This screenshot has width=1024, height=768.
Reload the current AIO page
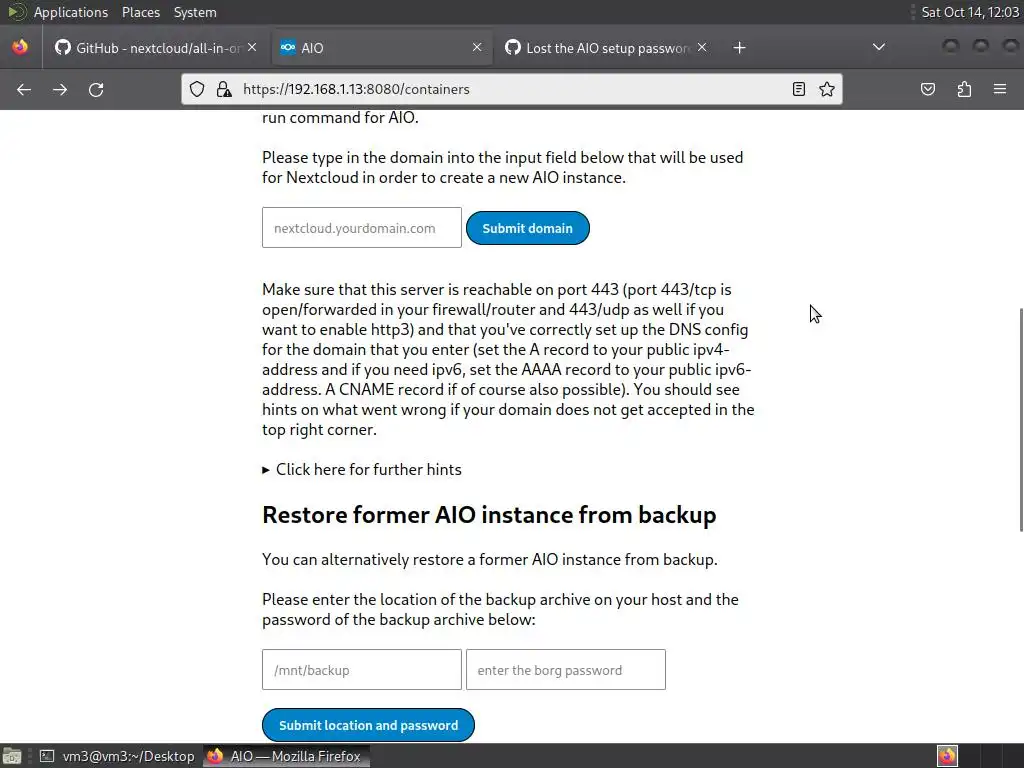(x=96, y=89)
